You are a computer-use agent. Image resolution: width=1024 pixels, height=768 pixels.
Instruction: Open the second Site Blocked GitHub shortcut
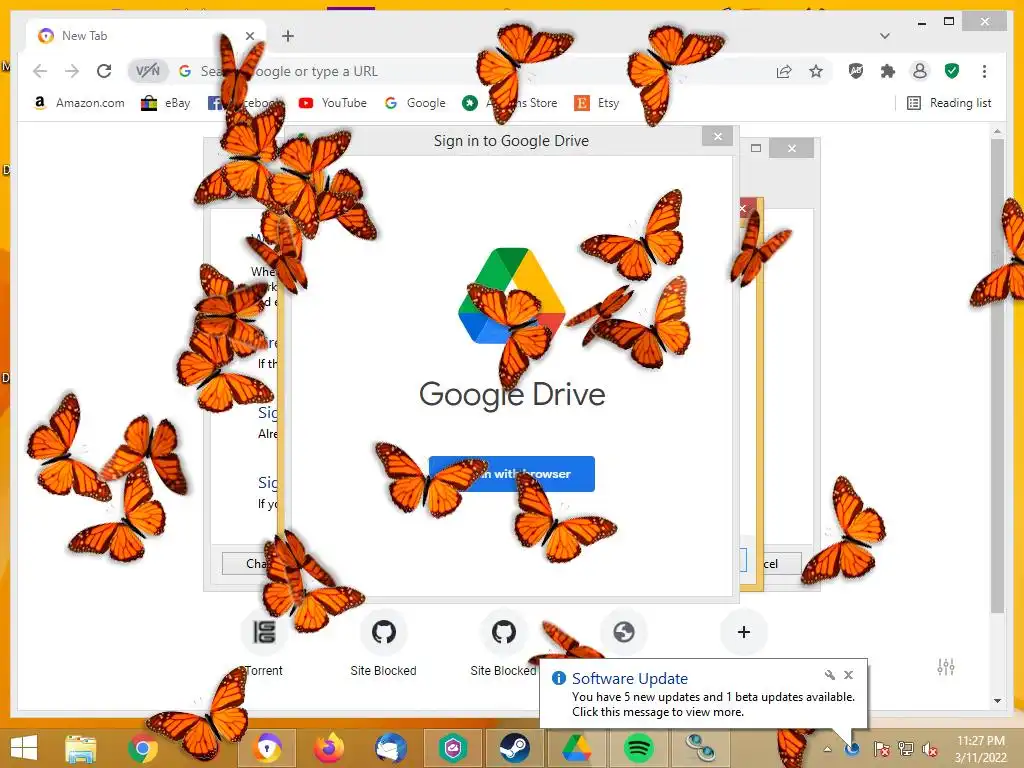[x=504, y=643]
